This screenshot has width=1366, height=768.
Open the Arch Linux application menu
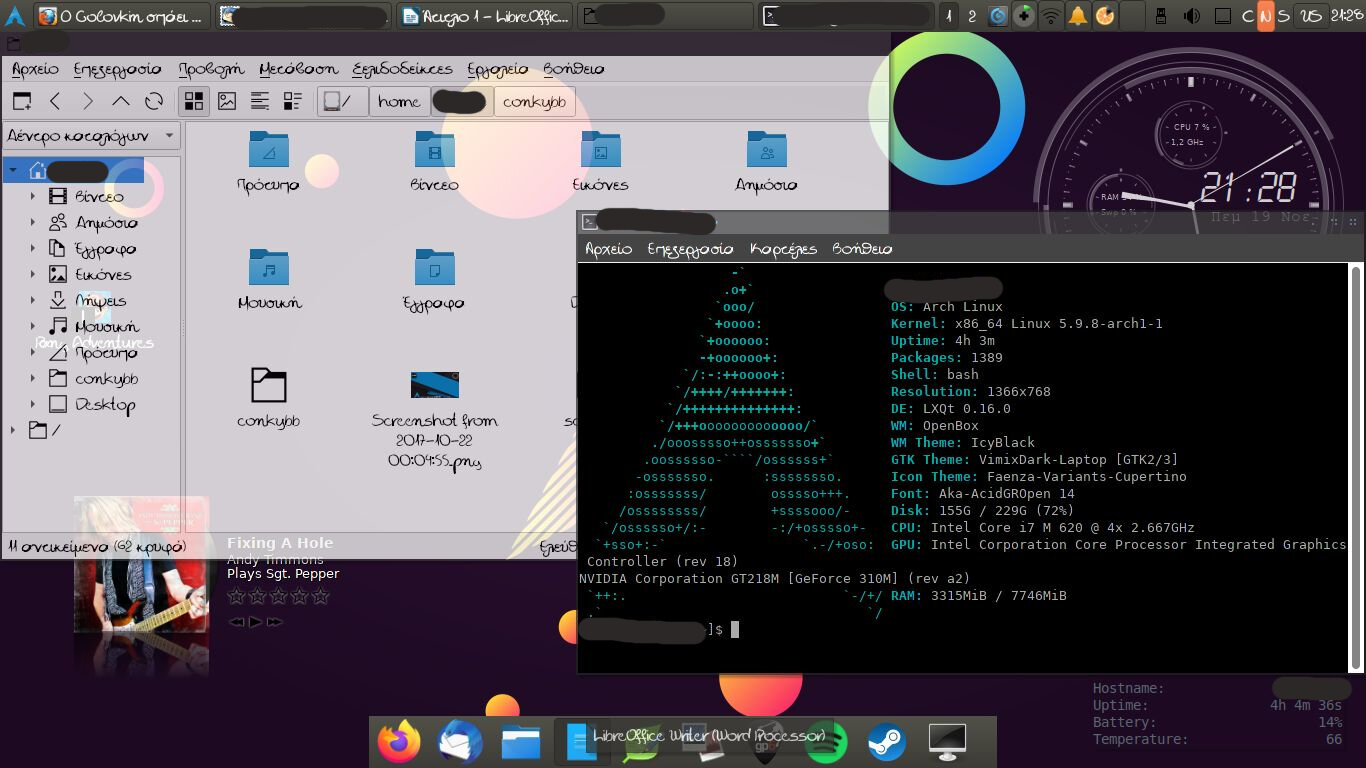tap(15, 16)
